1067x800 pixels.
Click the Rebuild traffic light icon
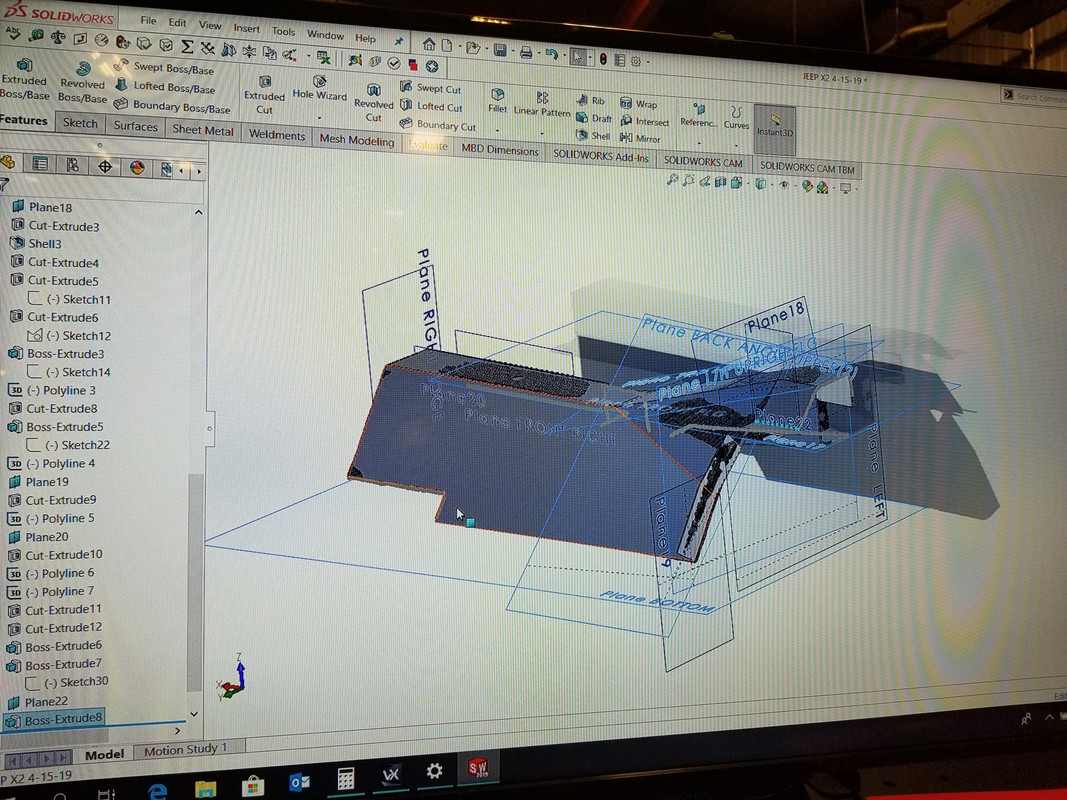[602, 59]
